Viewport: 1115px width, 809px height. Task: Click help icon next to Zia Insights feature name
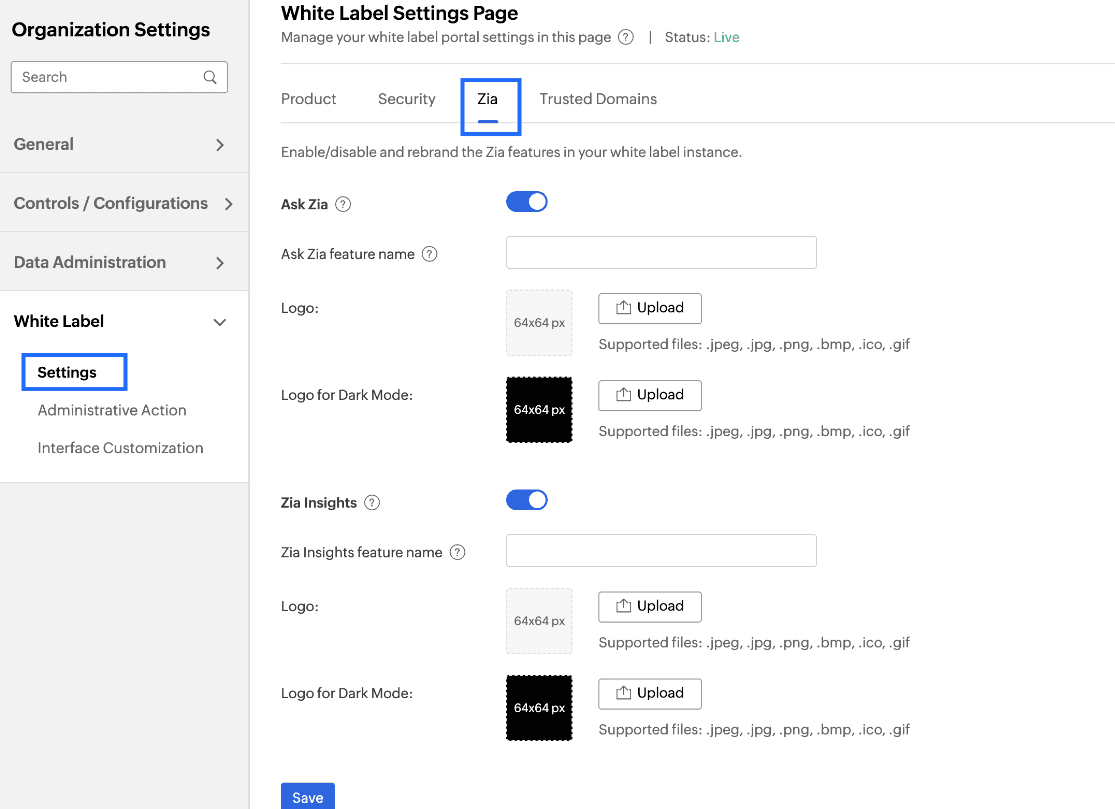pos(457,552)
